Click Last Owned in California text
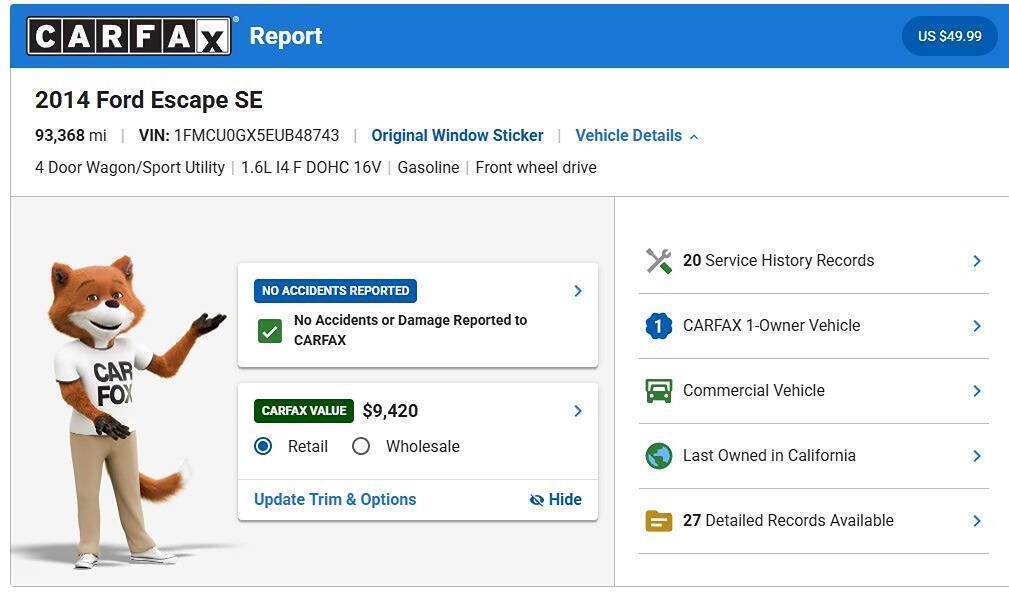 769,455
